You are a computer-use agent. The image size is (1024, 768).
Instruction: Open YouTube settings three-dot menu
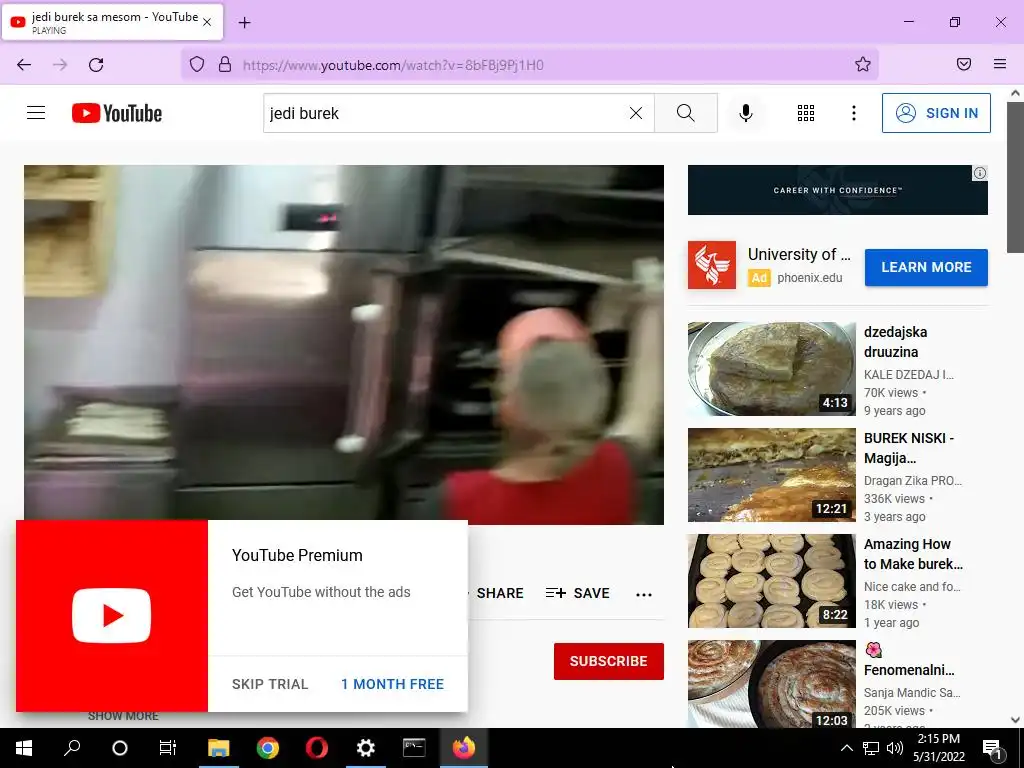point(854,113)
